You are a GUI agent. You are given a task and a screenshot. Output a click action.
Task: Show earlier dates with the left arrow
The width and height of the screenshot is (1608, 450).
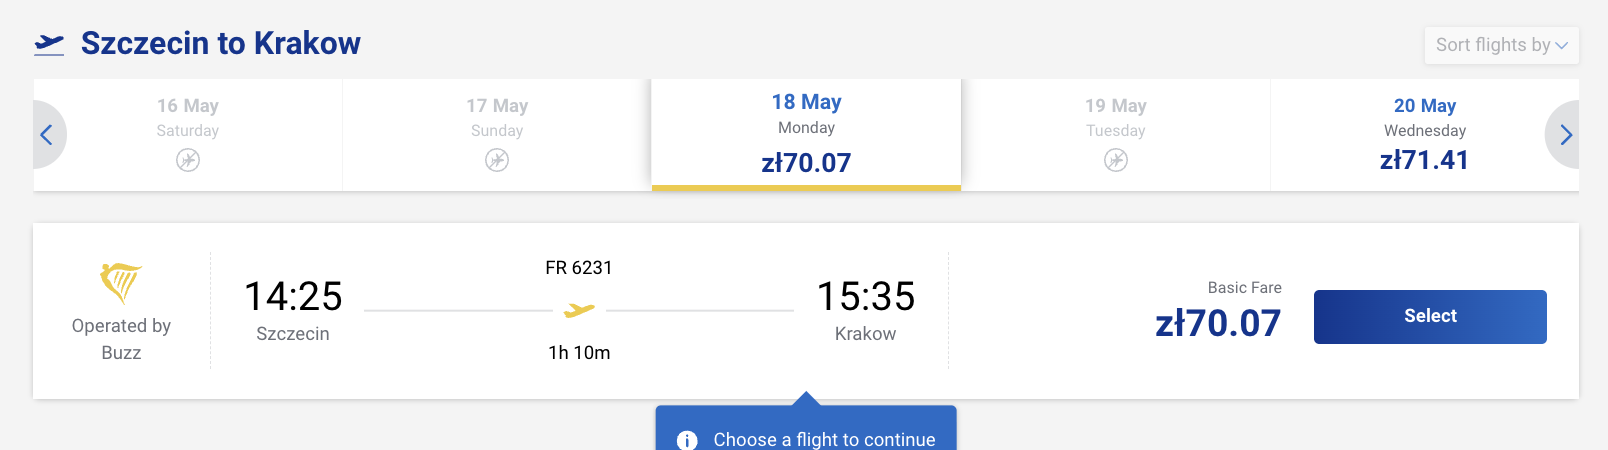pyautogui.click(x=46, y=135)
